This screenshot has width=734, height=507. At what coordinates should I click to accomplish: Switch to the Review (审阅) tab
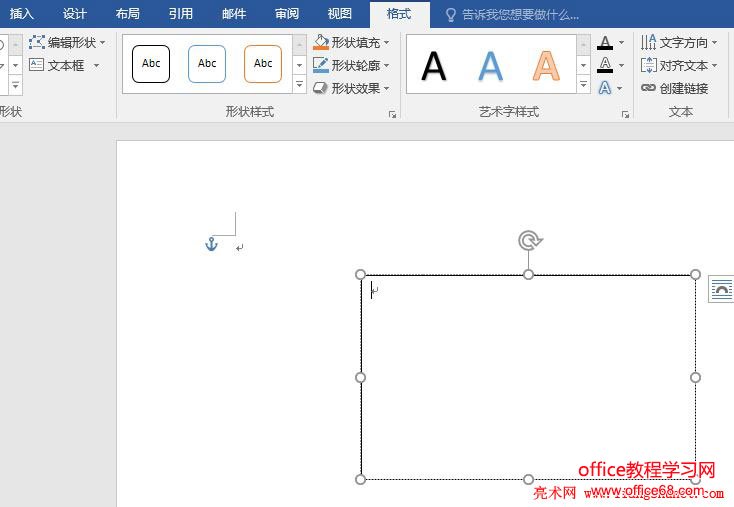coord(286,14)
